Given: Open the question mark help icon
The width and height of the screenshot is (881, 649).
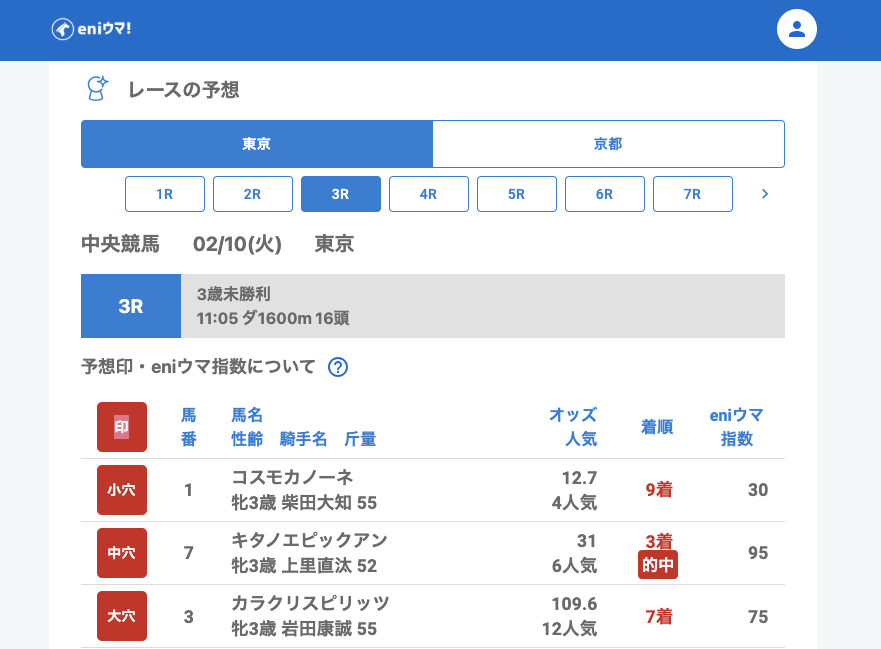Looking at the screenshot, I should pos(338,367).
